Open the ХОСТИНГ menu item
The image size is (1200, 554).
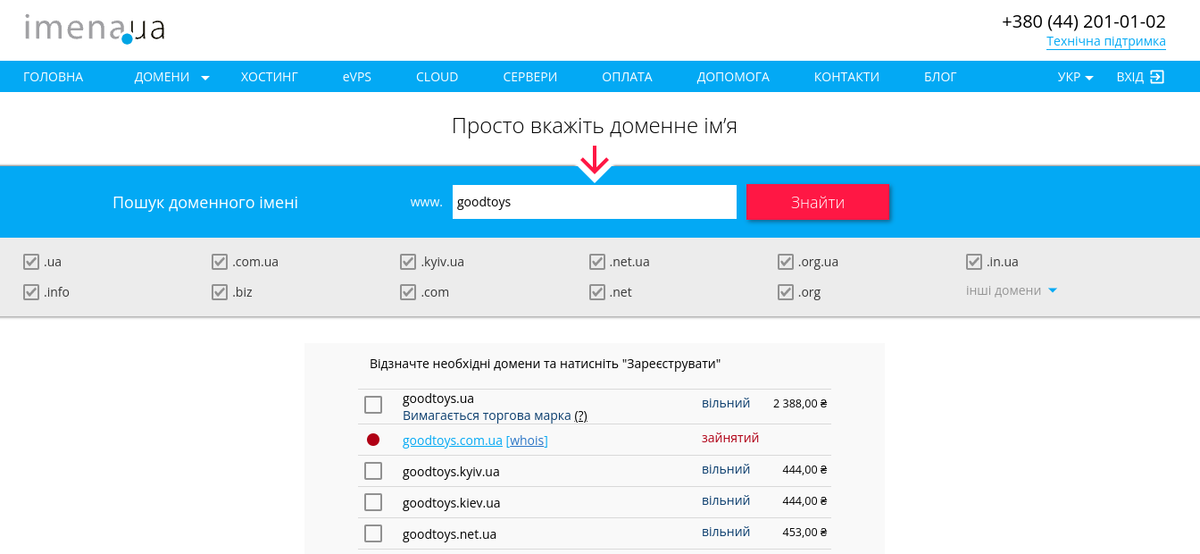pos(269,77)
